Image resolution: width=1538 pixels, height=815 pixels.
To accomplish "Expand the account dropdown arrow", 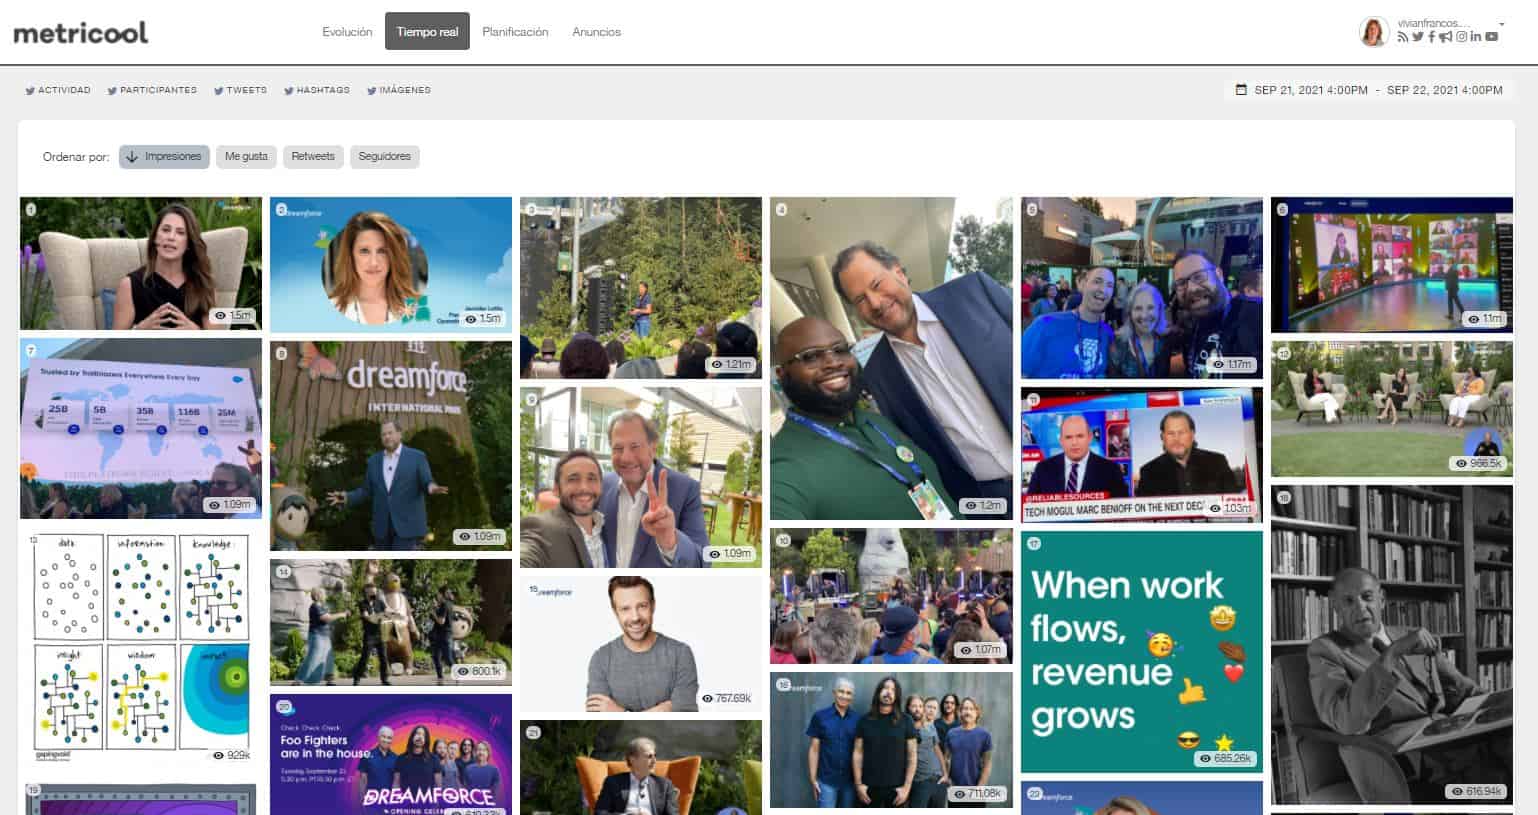I will (x=1502, y=24).
